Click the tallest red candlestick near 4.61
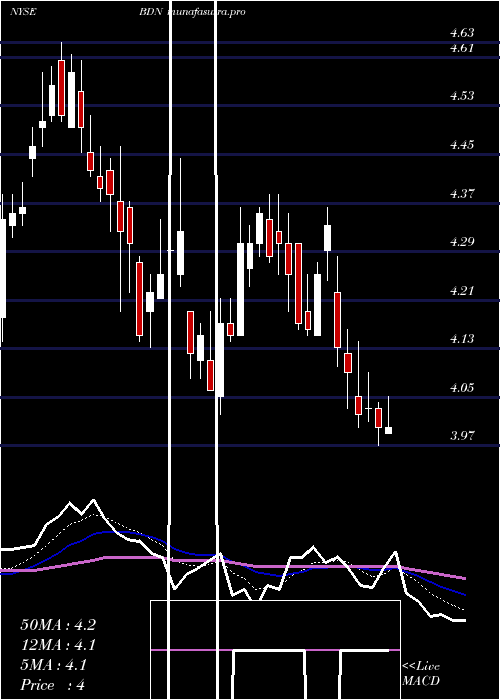 tap(62, 88)
